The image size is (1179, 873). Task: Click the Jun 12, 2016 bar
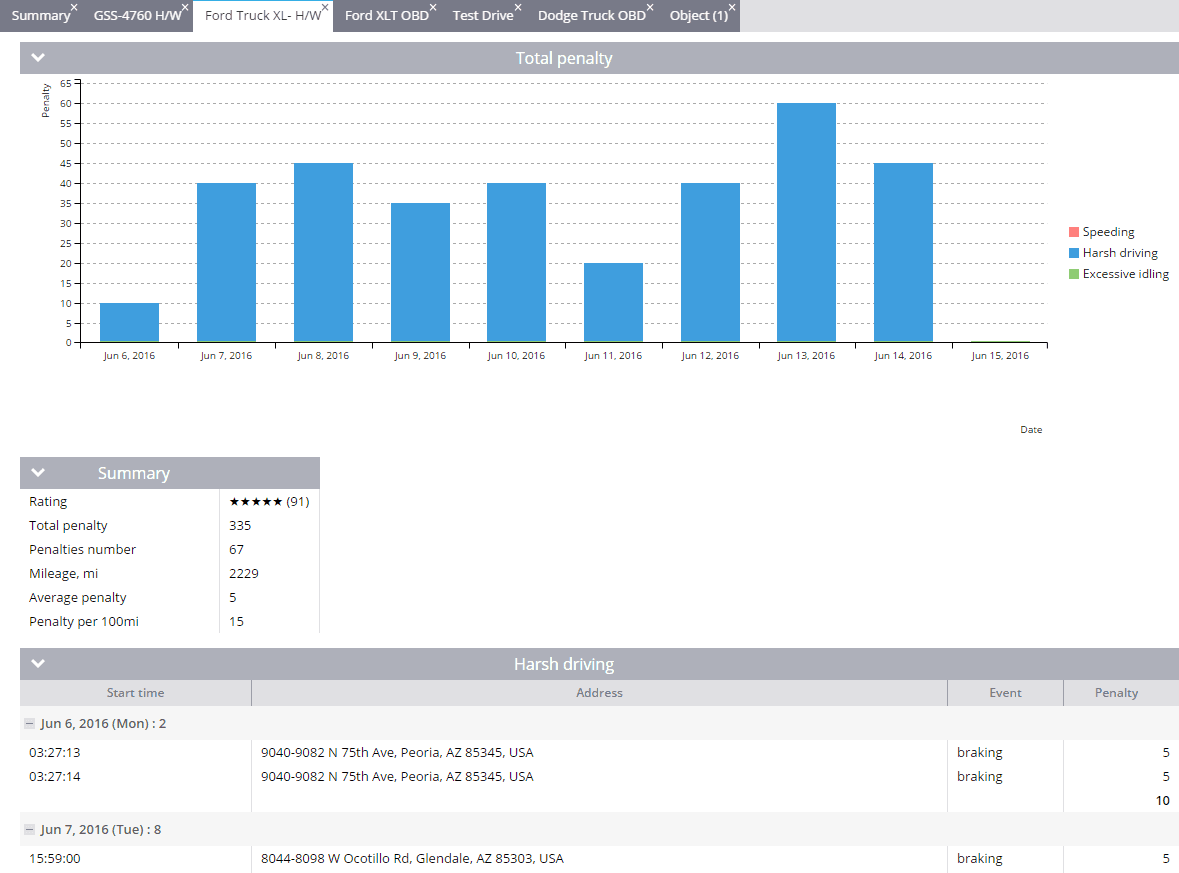[711, 262]
